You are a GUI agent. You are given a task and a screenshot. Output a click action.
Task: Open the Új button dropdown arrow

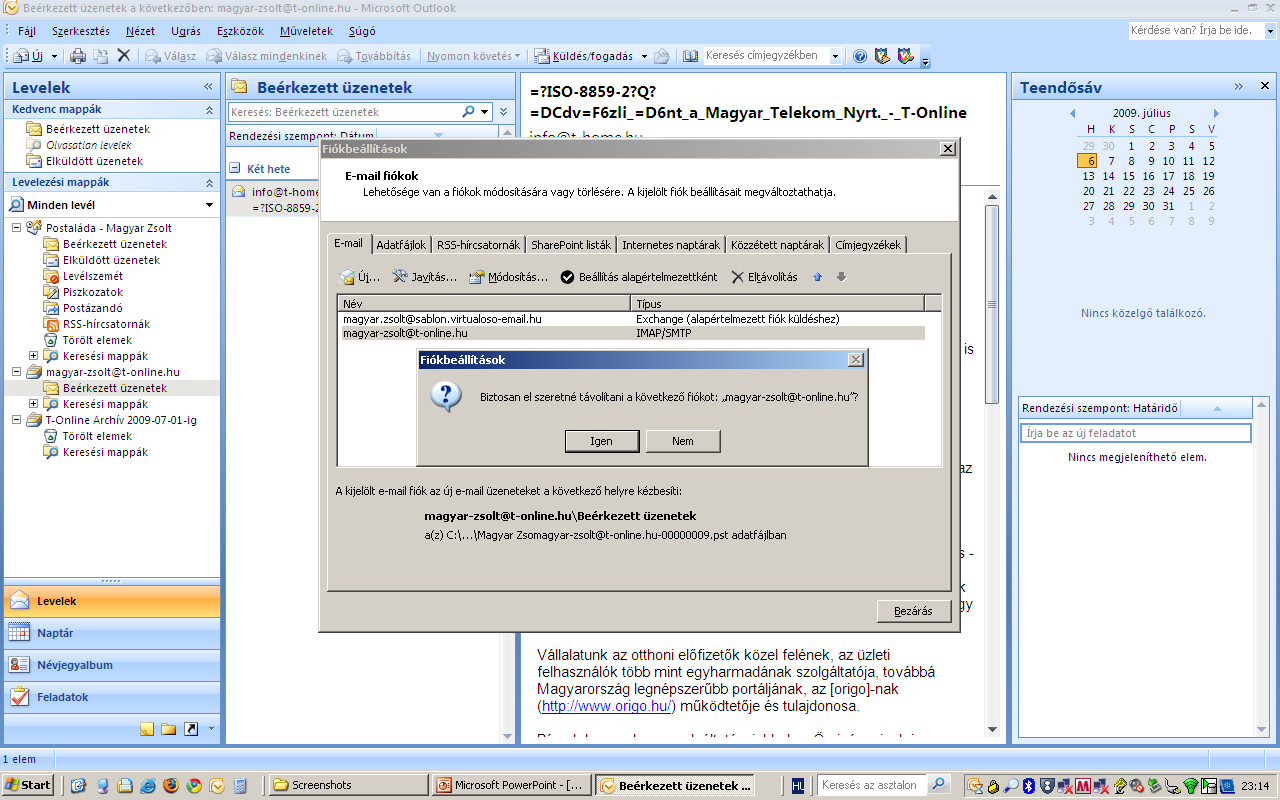point(55,56)
